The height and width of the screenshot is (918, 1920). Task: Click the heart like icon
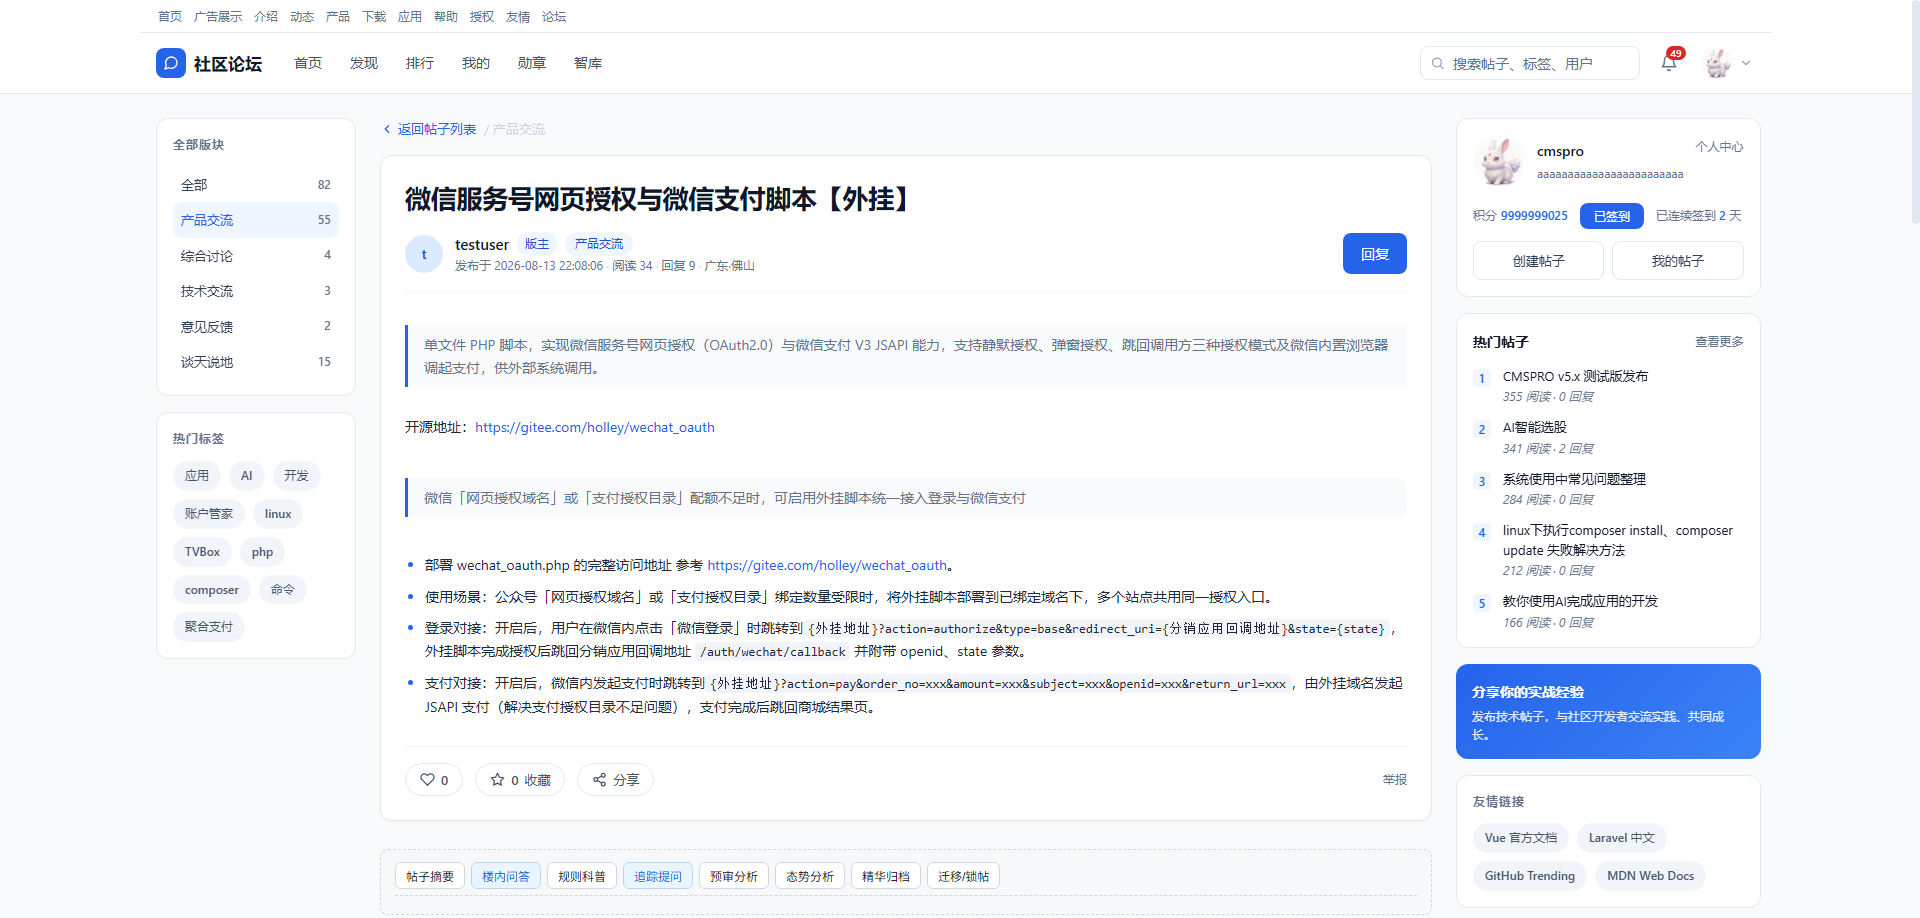click(428, 780)
